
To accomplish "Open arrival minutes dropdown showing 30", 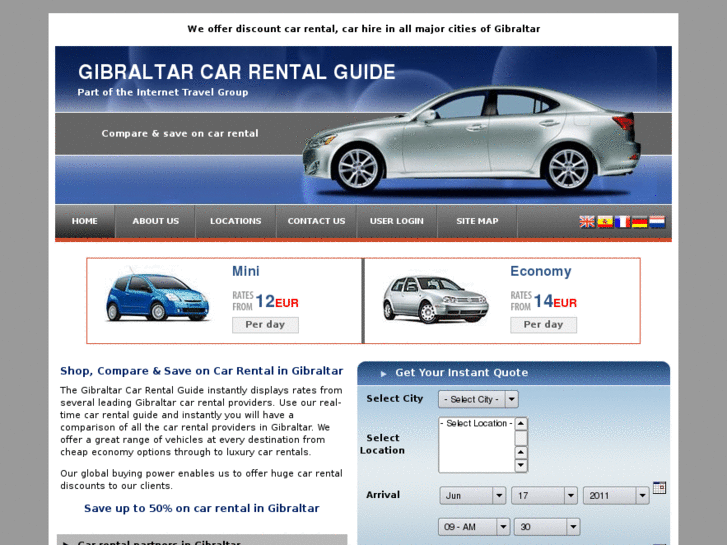I will [547, 527].
